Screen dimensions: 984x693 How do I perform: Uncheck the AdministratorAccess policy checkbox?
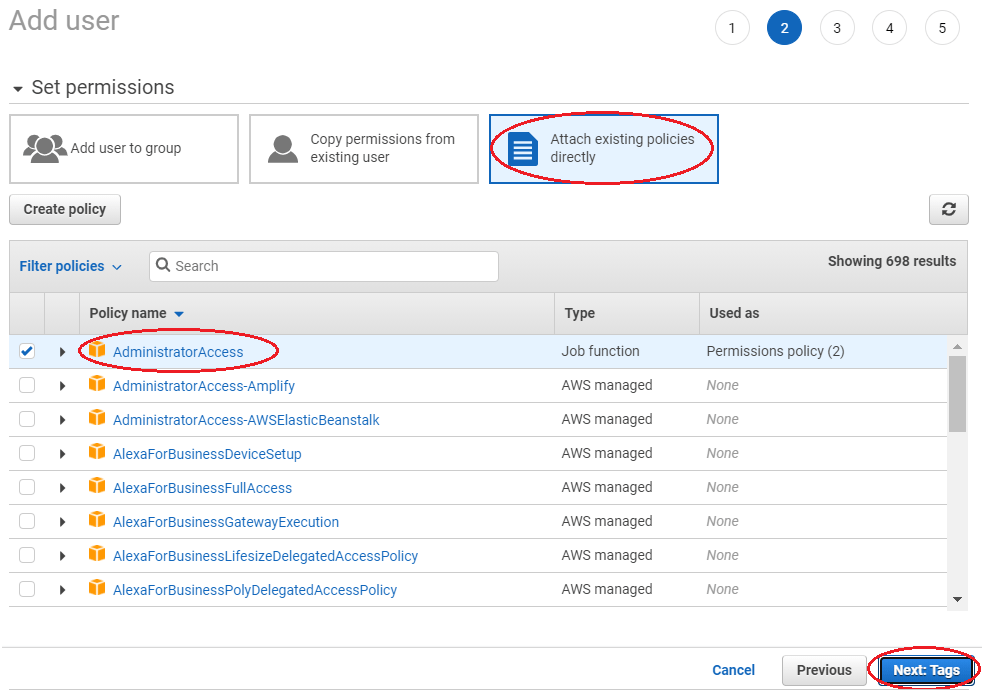[27, 351]
